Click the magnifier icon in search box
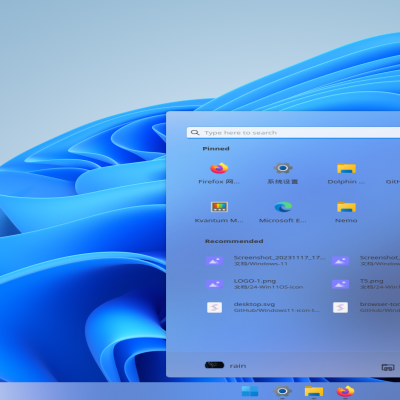 click(195, 133)
